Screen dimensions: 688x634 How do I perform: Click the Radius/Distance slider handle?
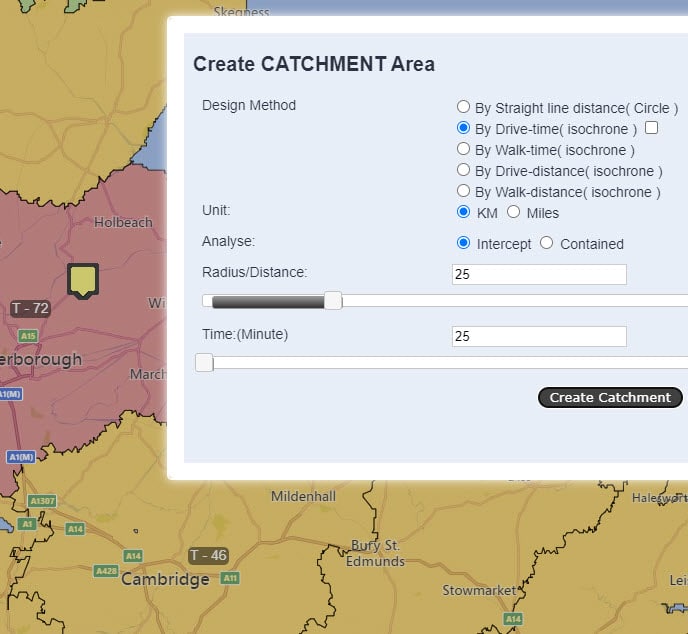click(333, 301)
